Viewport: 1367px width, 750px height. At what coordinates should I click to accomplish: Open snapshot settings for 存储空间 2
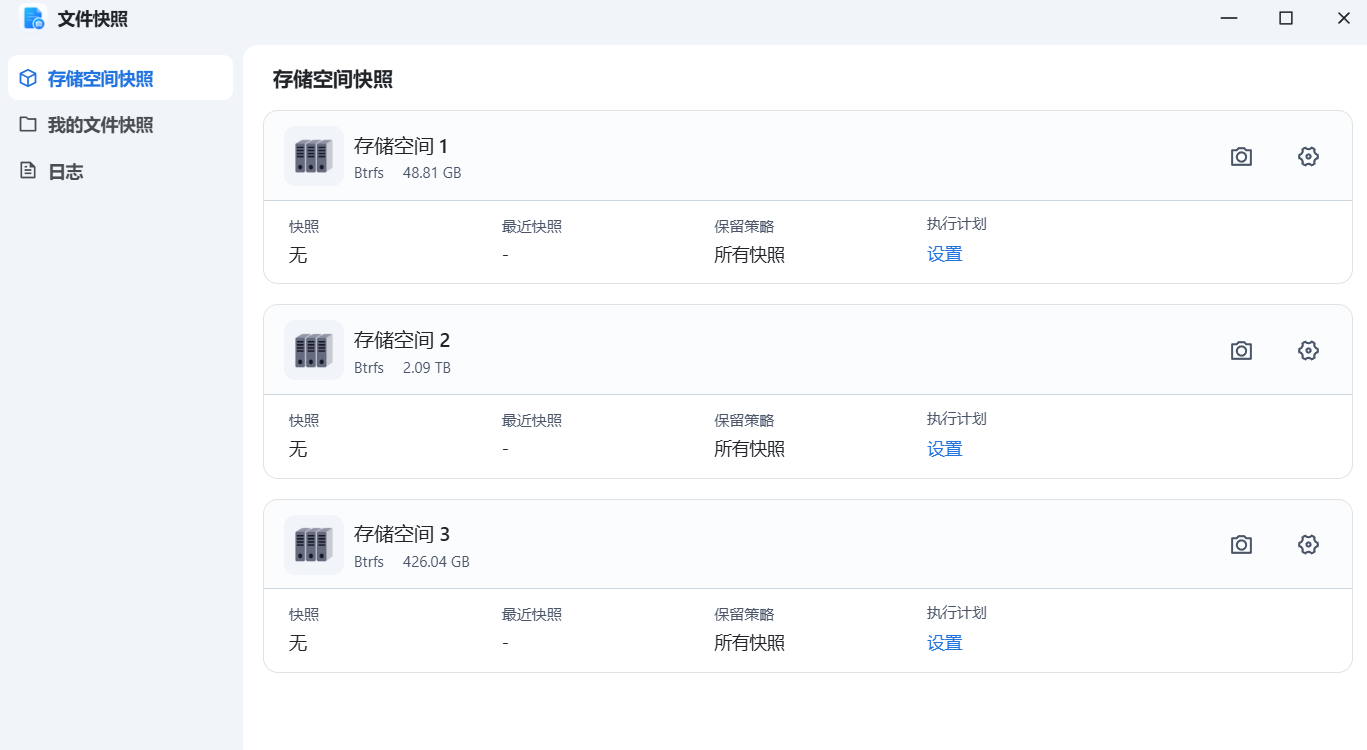(1308, 351)
